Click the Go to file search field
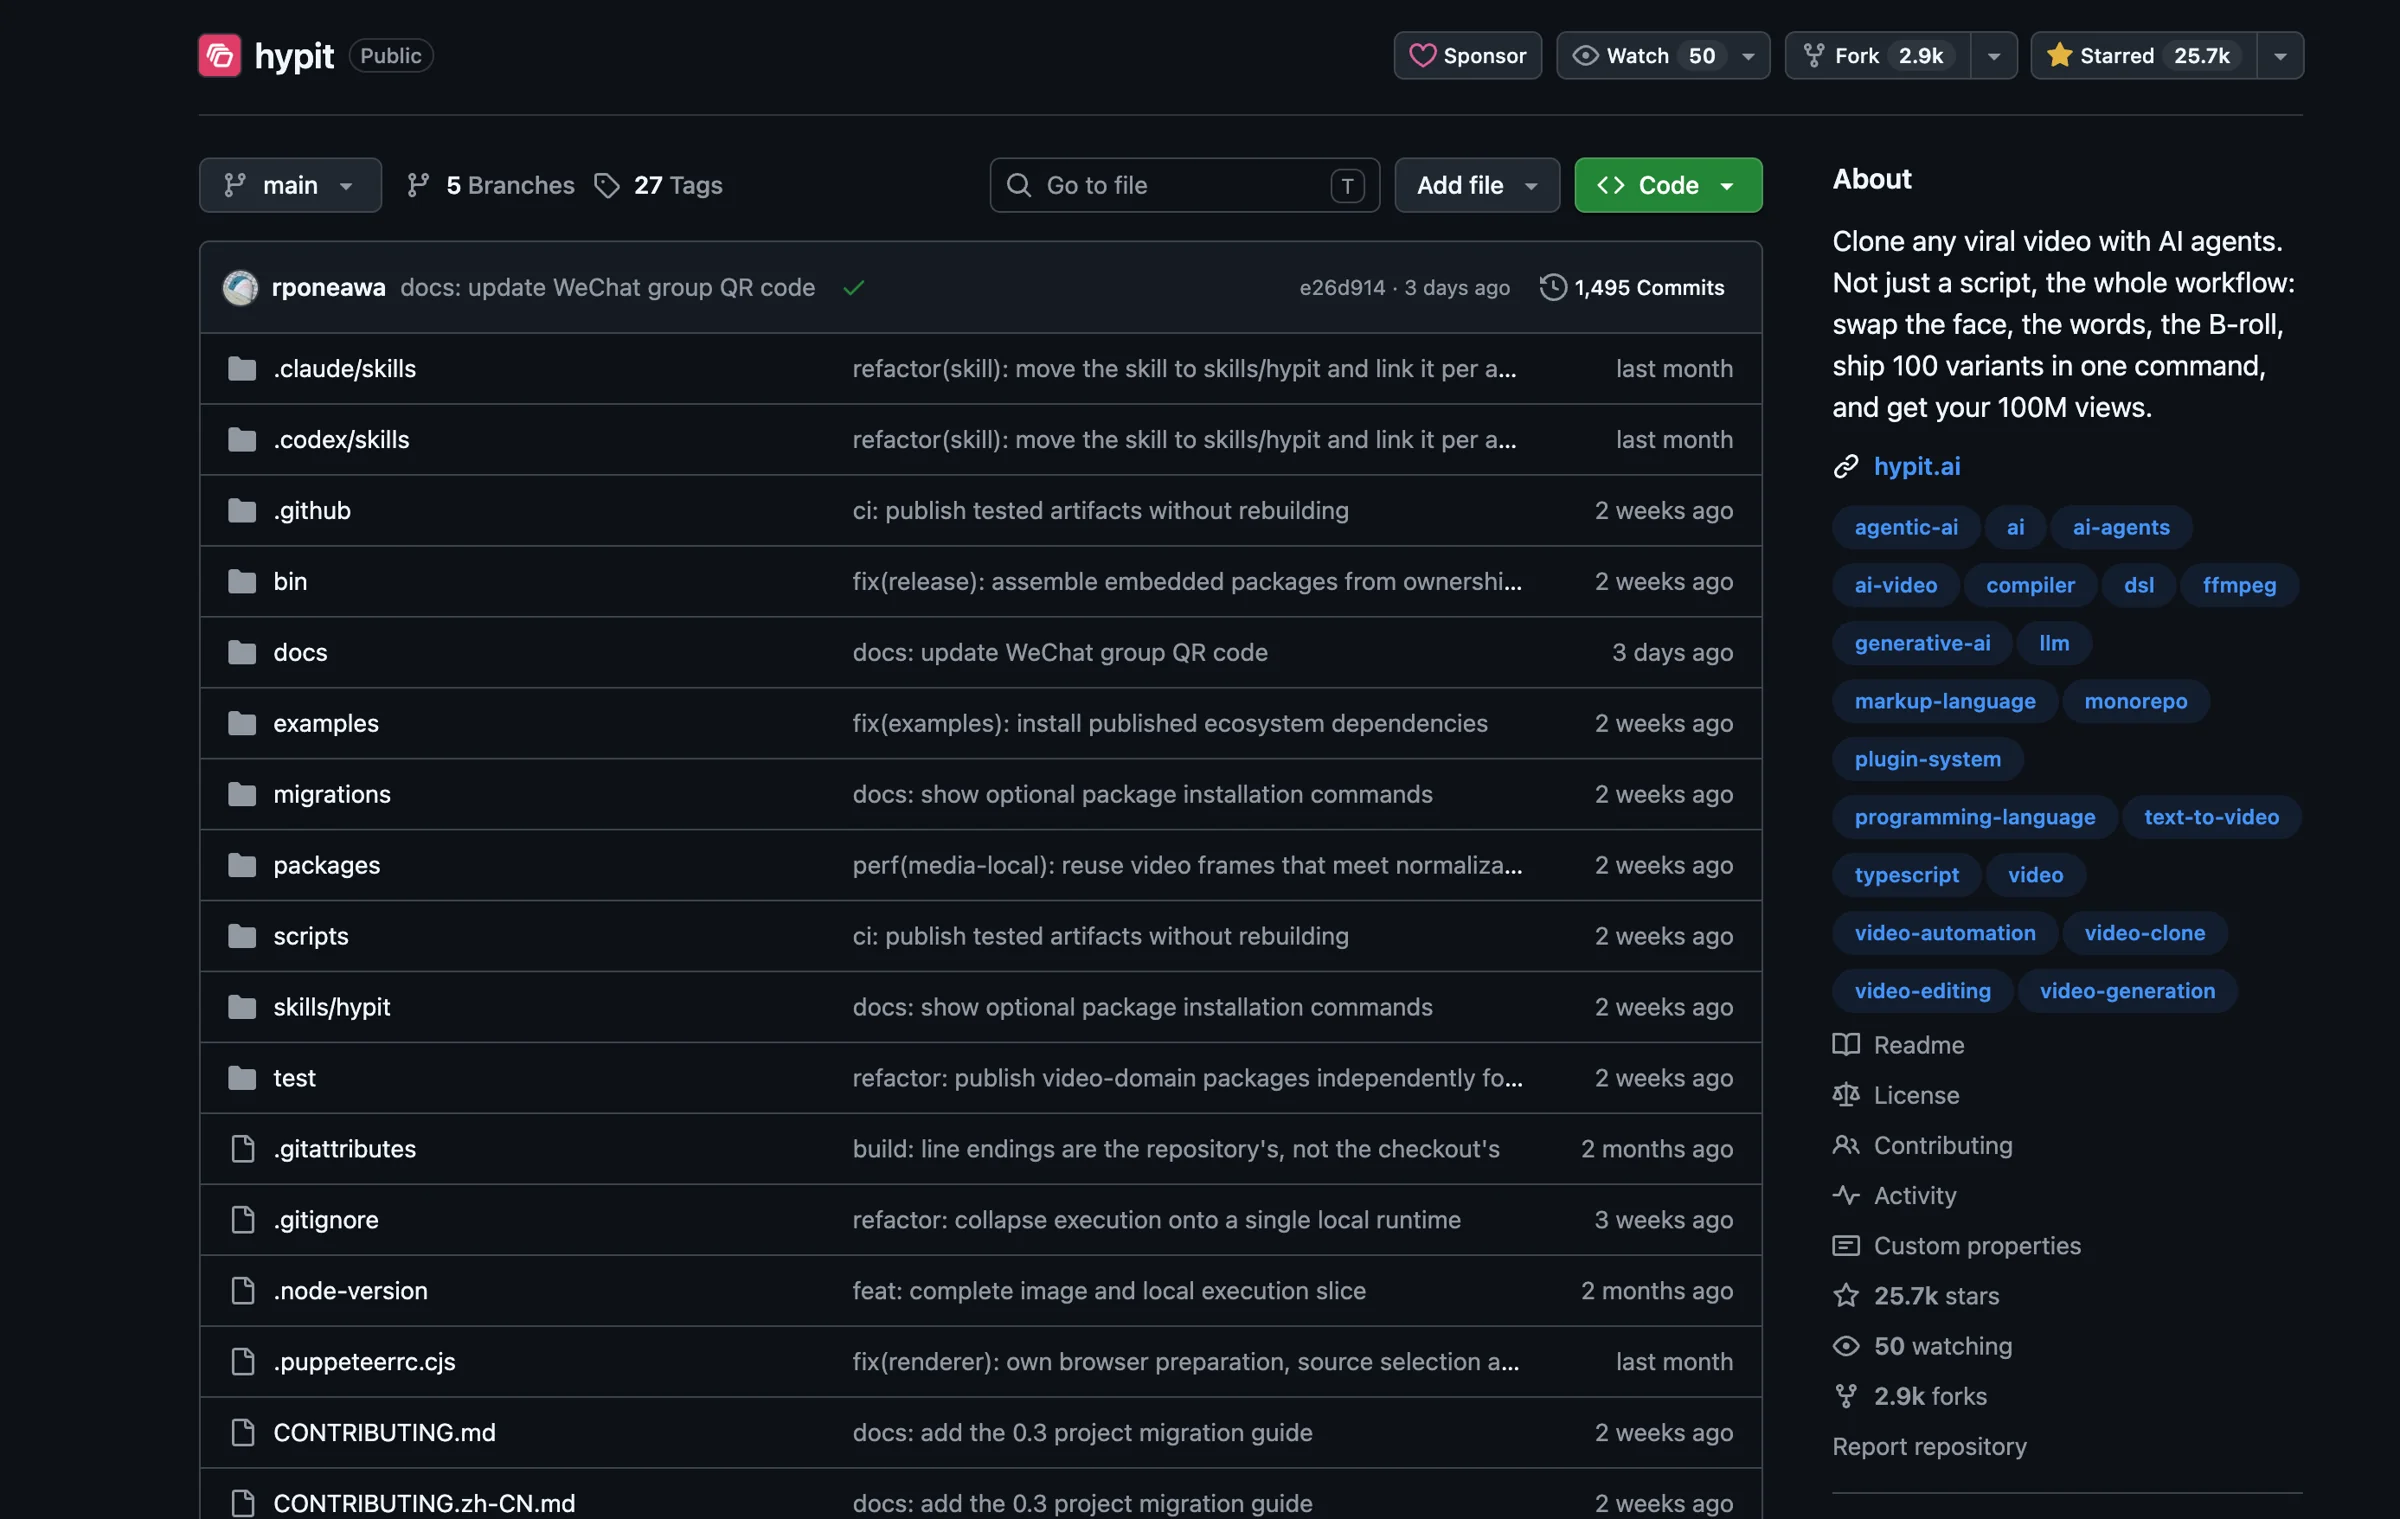The height and width of the screenshot is (1519, 2400). pyautogui.click(x=1184, y=185)
